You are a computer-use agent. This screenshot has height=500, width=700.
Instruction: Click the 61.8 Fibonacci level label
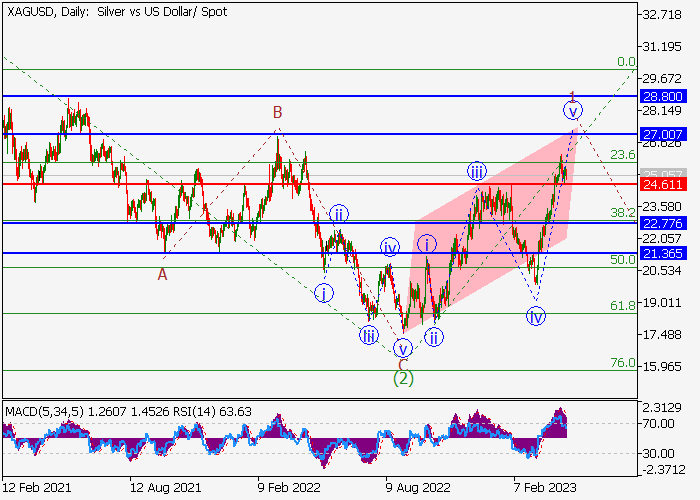[623, 306]
